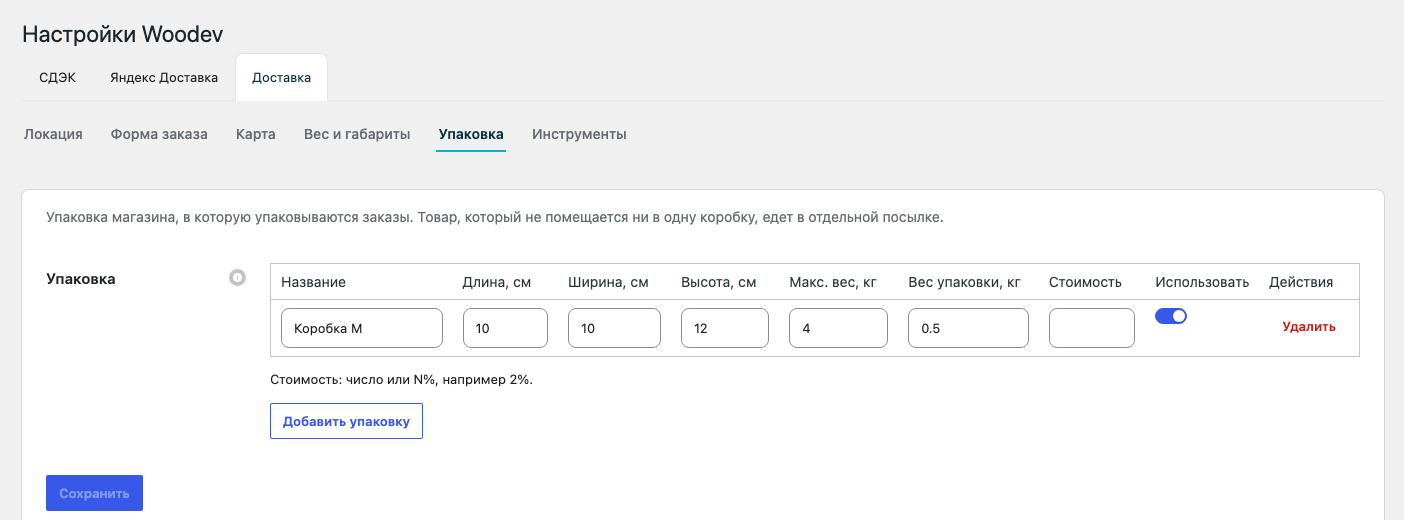1404x520 pixels.
Task: Click the Сохранить button
Action: tap(94, 493)
